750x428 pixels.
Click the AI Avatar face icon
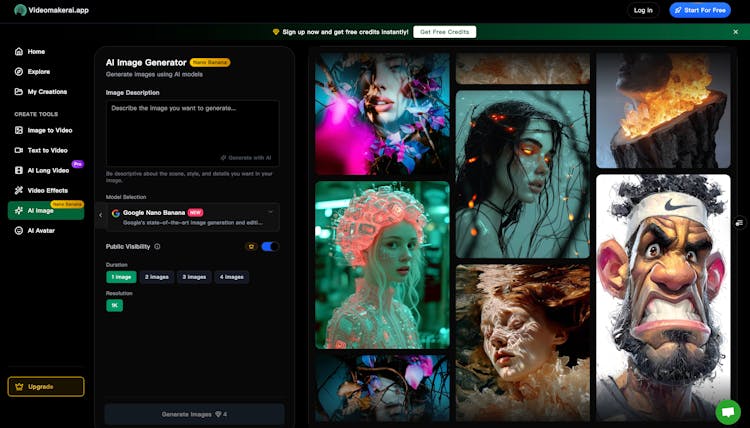[x=19, y=230]
